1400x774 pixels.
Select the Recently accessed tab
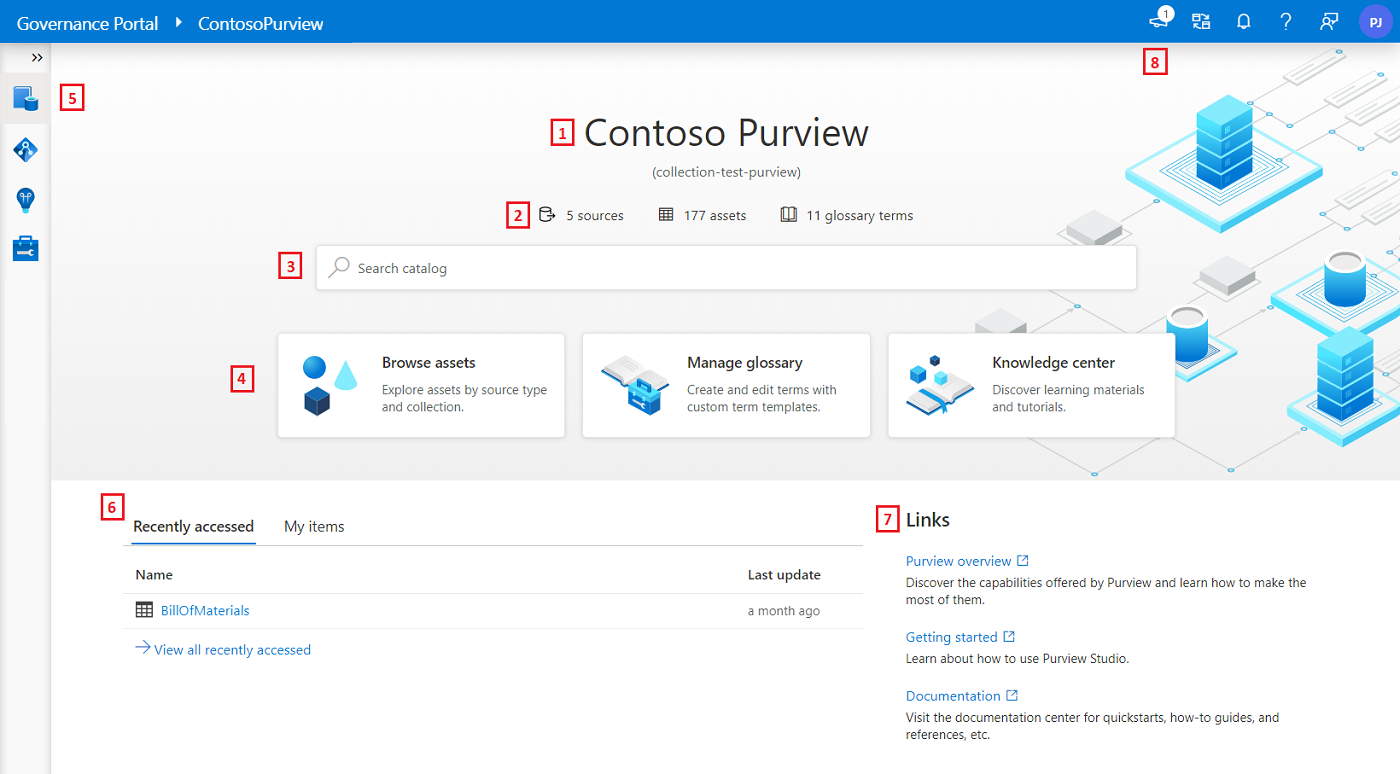[193, 526]
